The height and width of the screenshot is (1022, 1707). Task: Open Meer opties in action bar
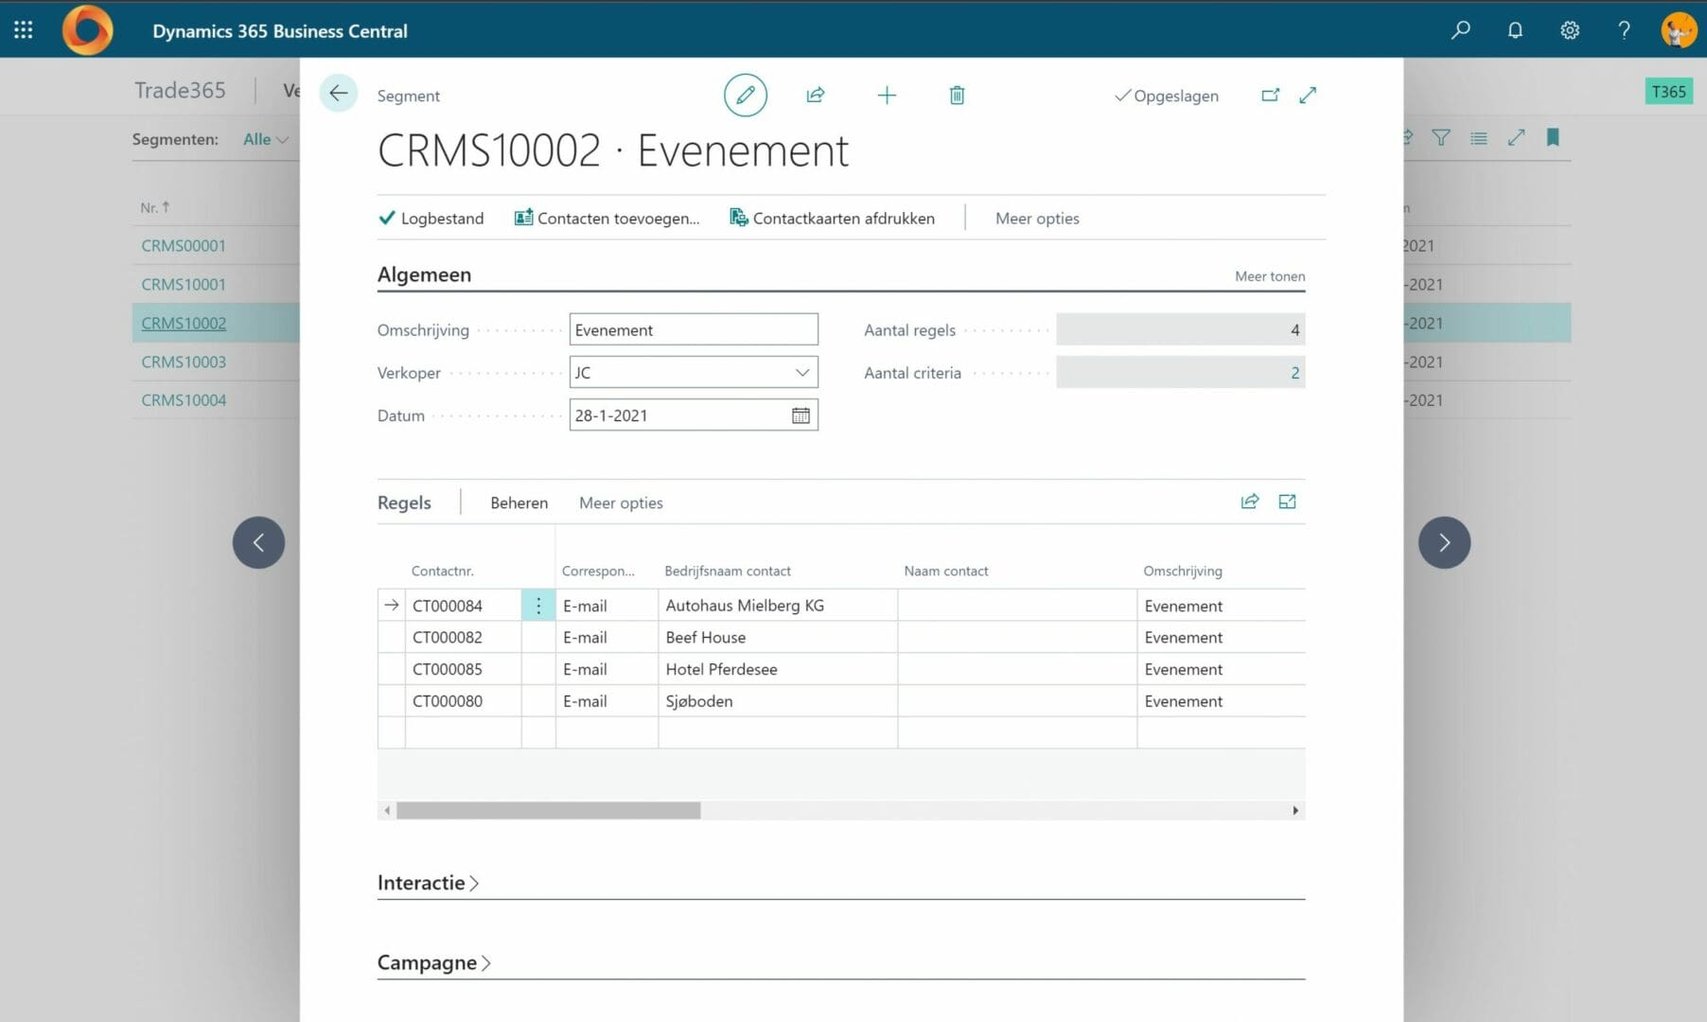(x=1037, y=218)
